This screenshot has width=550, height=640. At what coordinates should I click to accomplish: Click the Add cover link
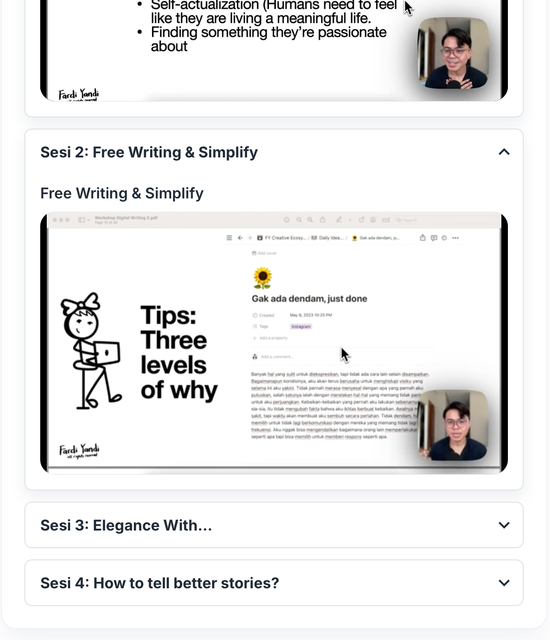pyautogui.click(x=264, y=253)
